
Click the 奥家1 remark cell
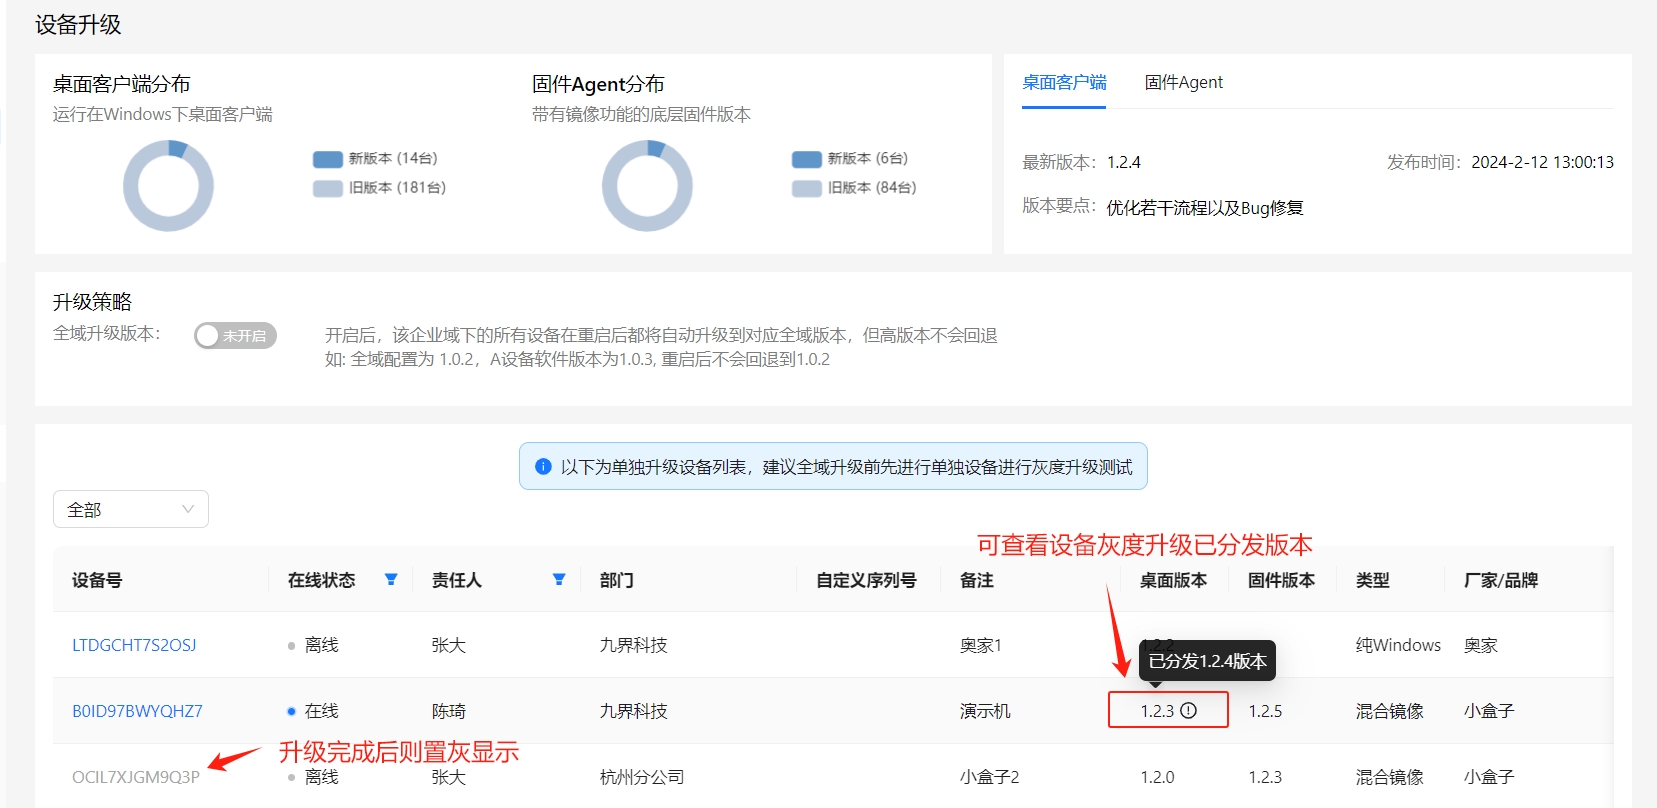tap(981, 645)
